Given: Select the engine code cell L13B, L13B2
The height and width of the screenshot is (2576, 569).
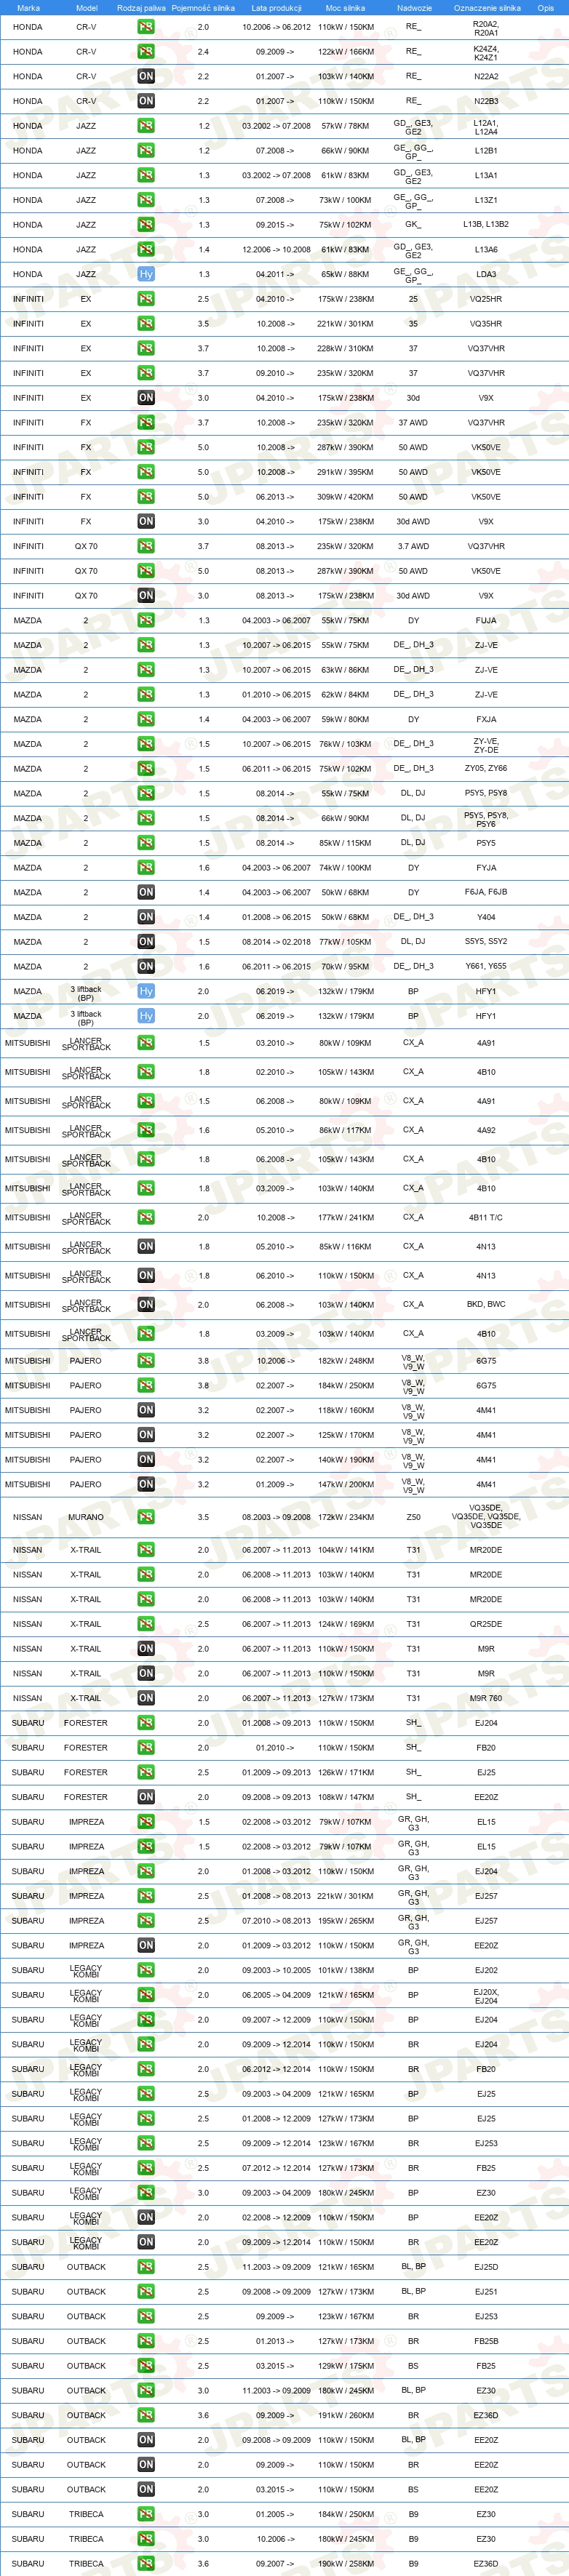Looking at the screenshot, I should point(486,225).
